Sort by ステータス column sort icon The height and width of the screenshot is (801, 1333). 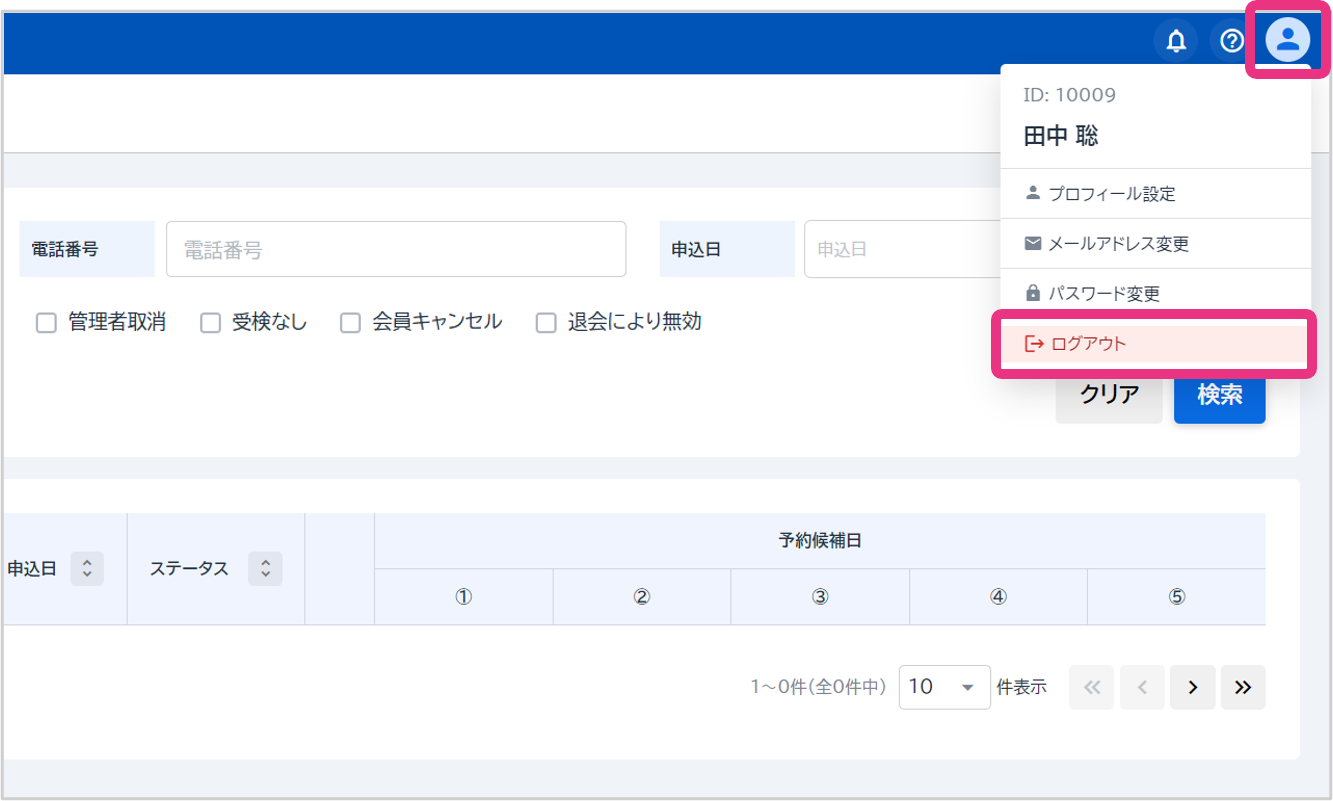point(265,569)
